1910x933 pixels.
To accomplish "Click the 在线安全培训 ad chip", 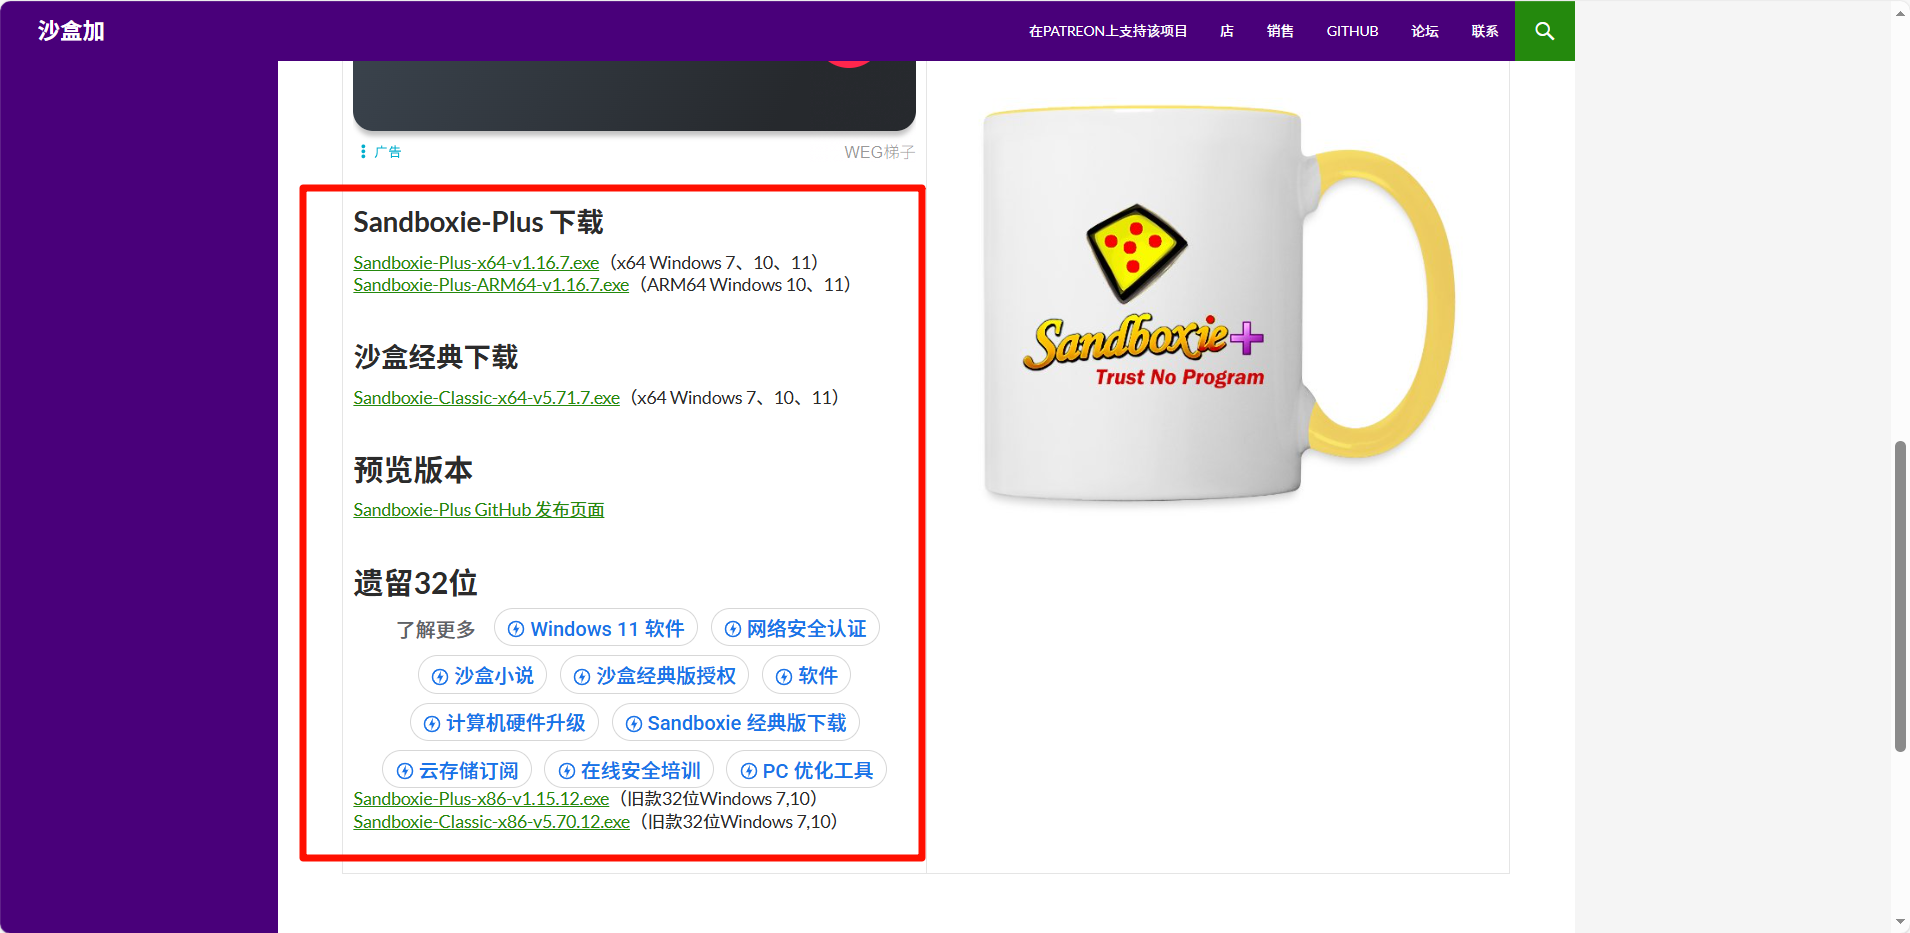I will 630,770.
